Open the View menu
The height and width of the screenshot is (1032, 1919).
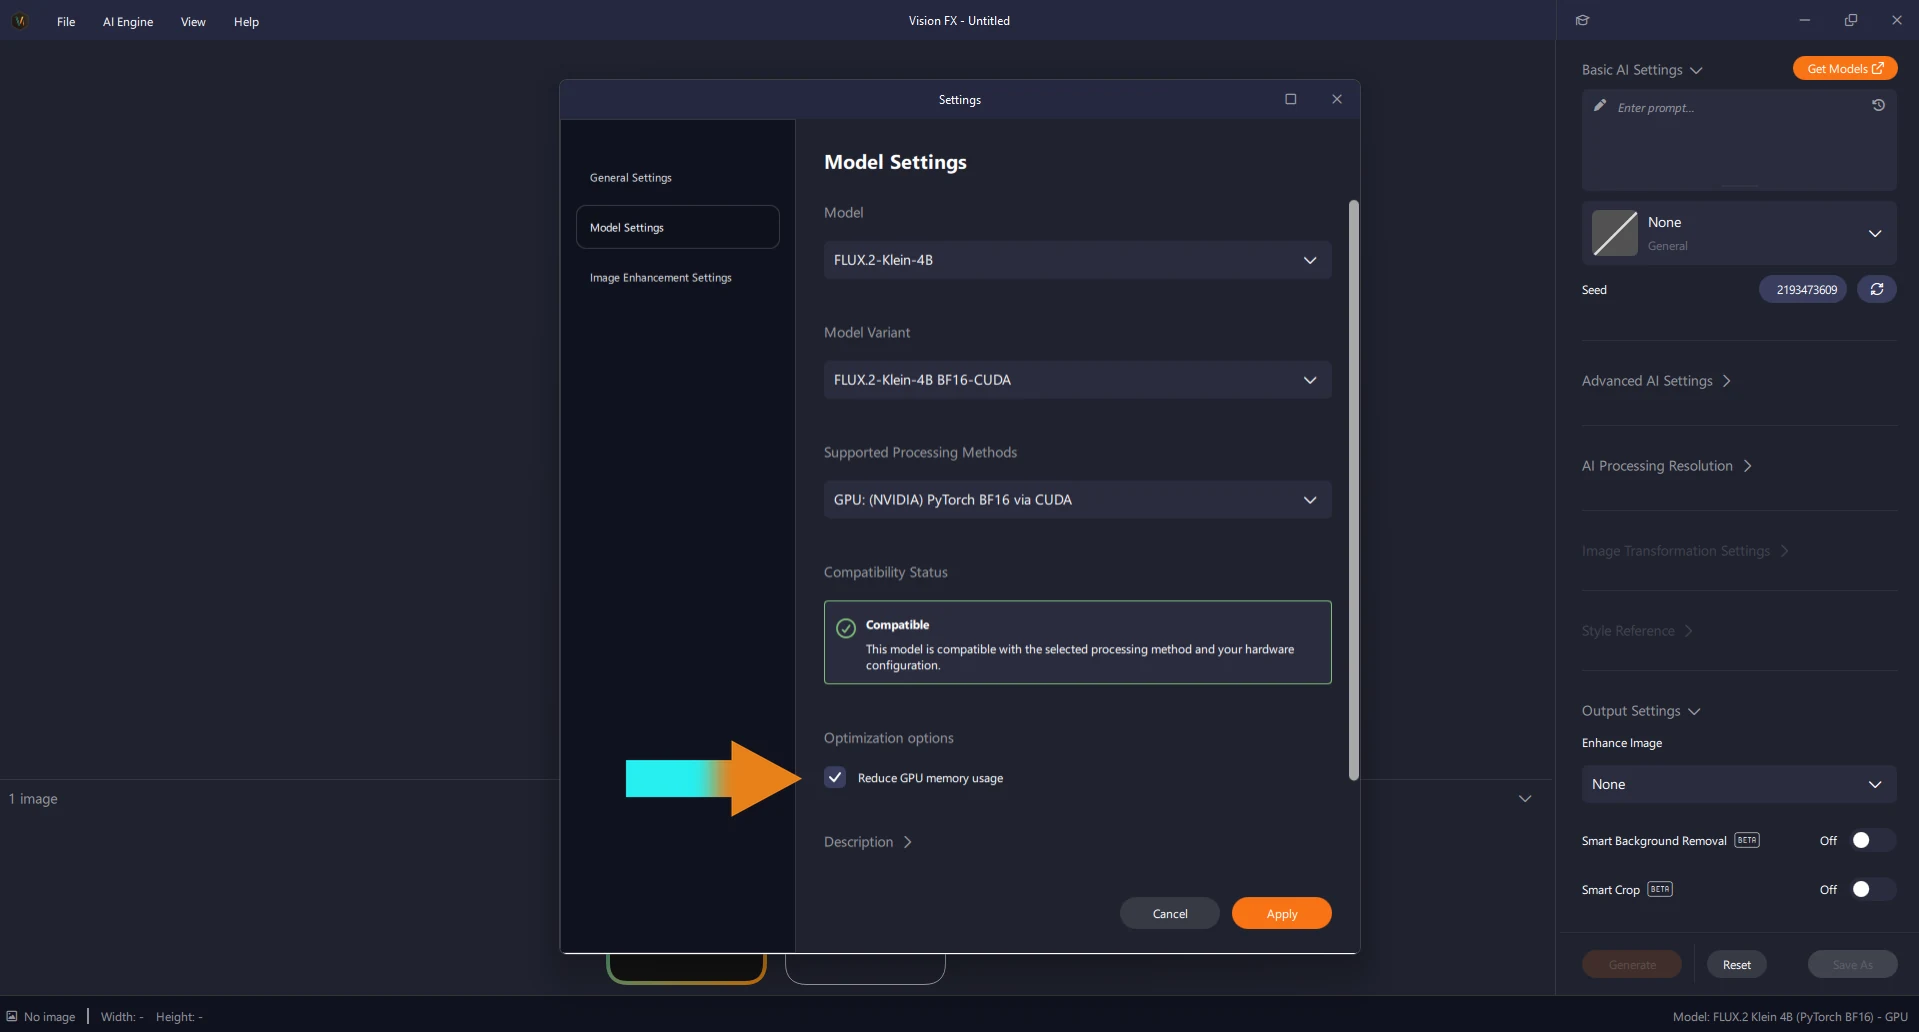[193, 21]
